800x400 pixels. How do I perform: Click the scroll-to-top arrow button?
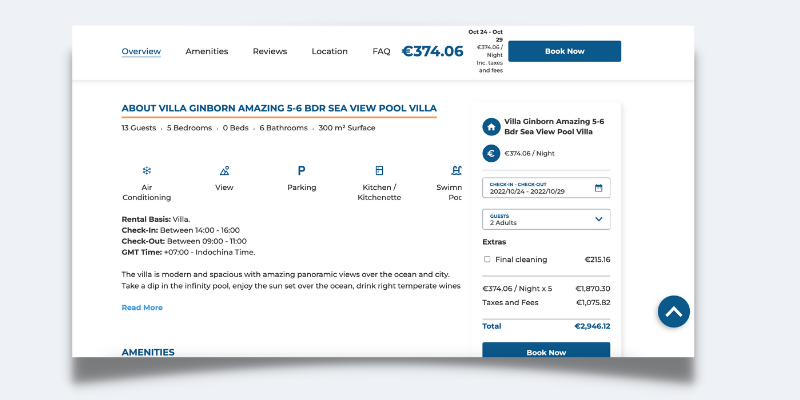[x=673, y=311]
